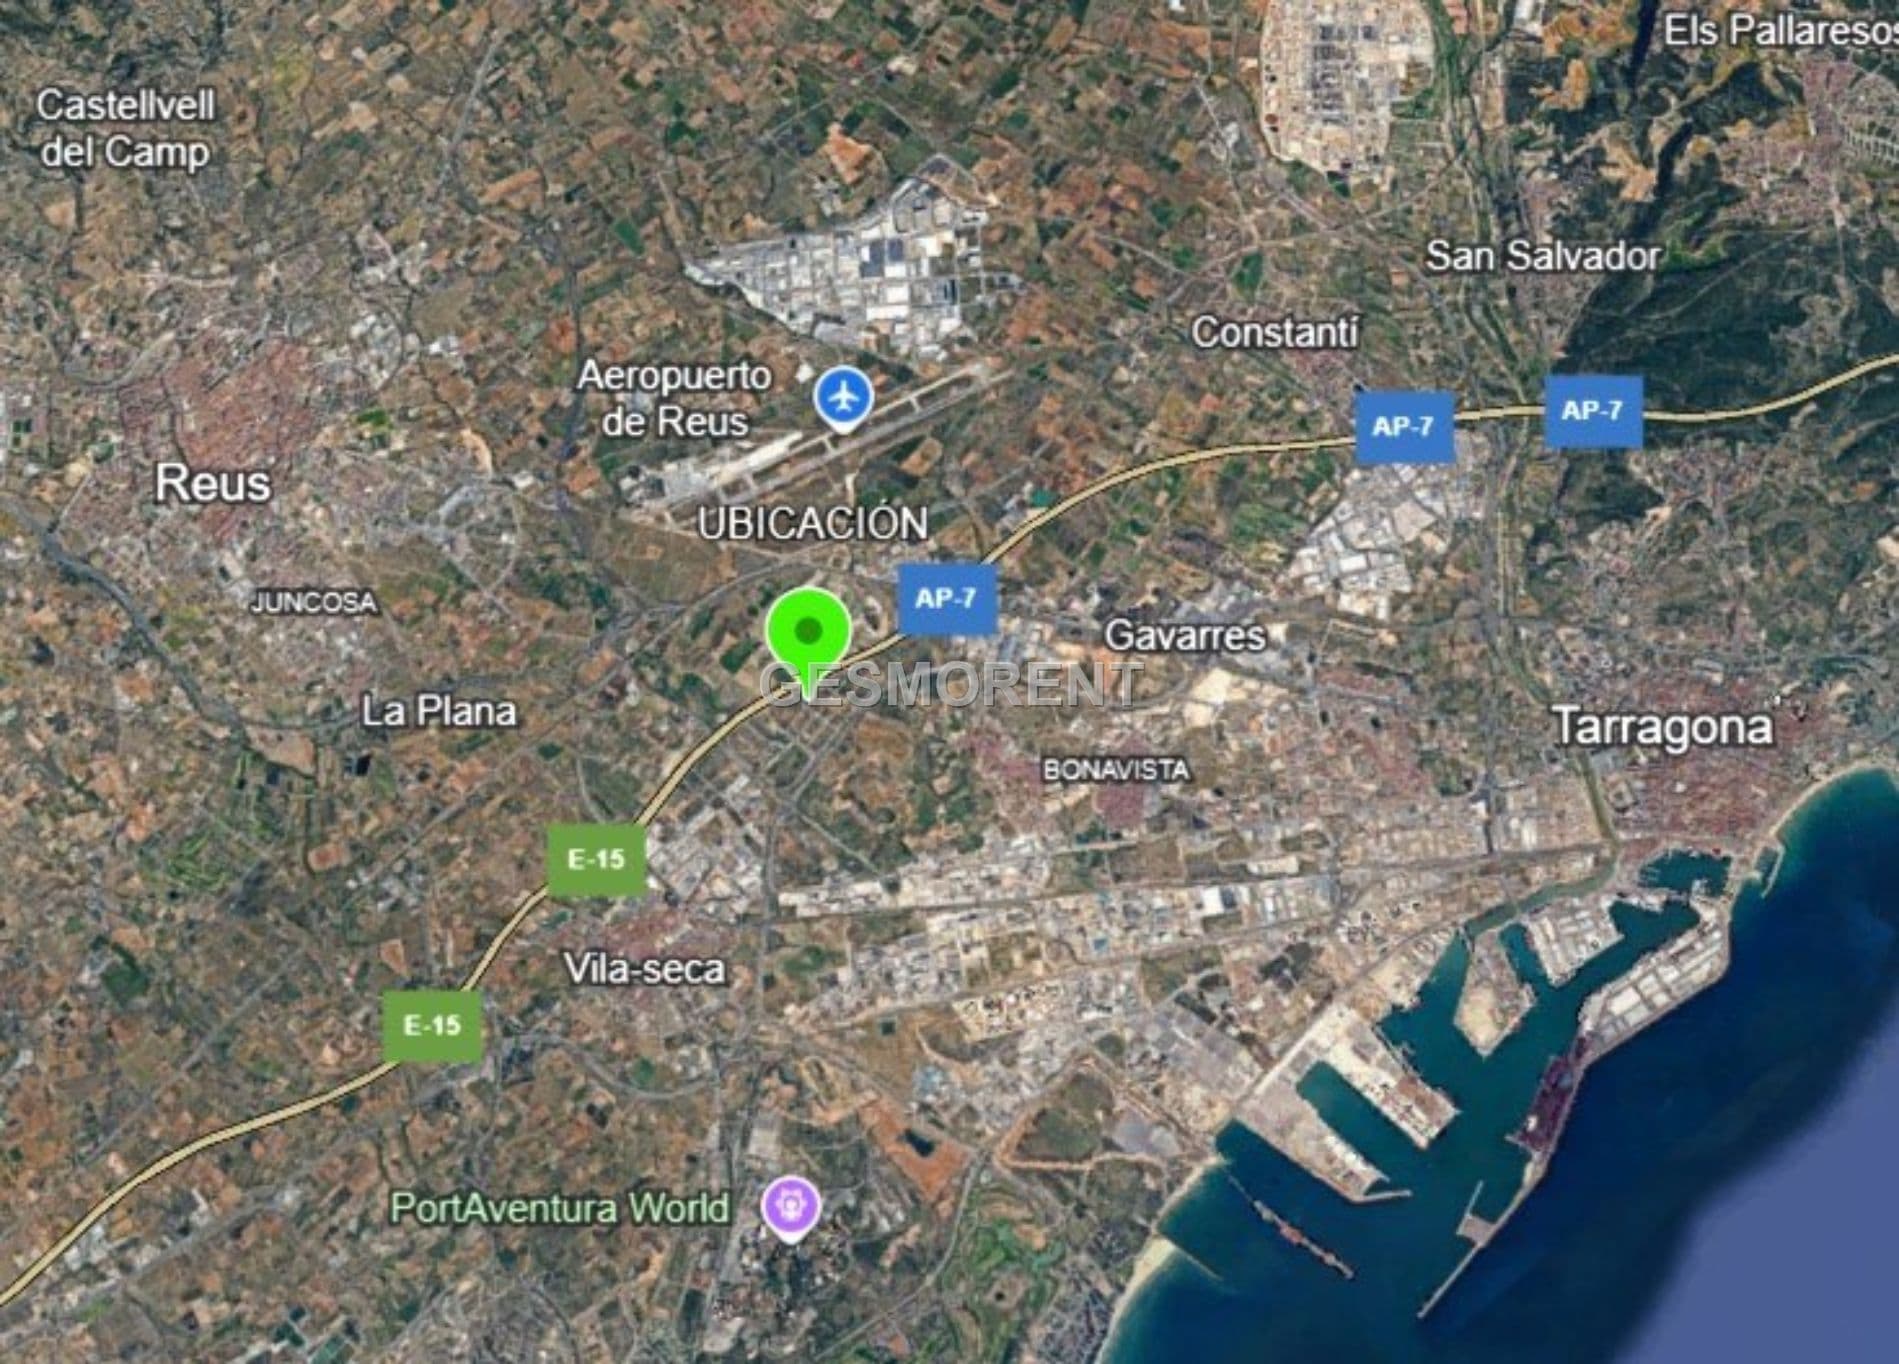The height and width of the screenshot is (1364, 1899).
Task: Click the E-15 shield above Vila-seca
Action: pyautogui.click(x=597, y=859)
